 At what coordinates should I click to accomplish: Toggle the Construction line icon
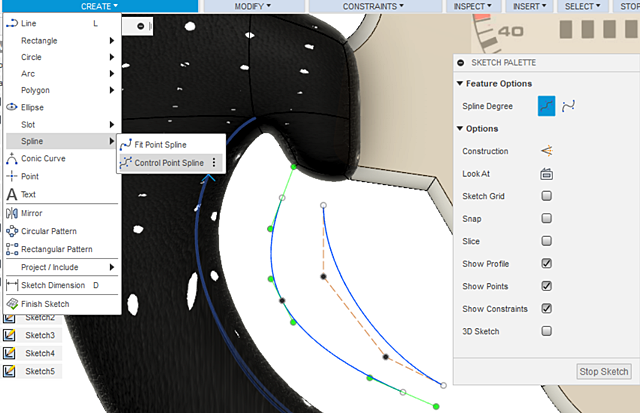point(547,151)
